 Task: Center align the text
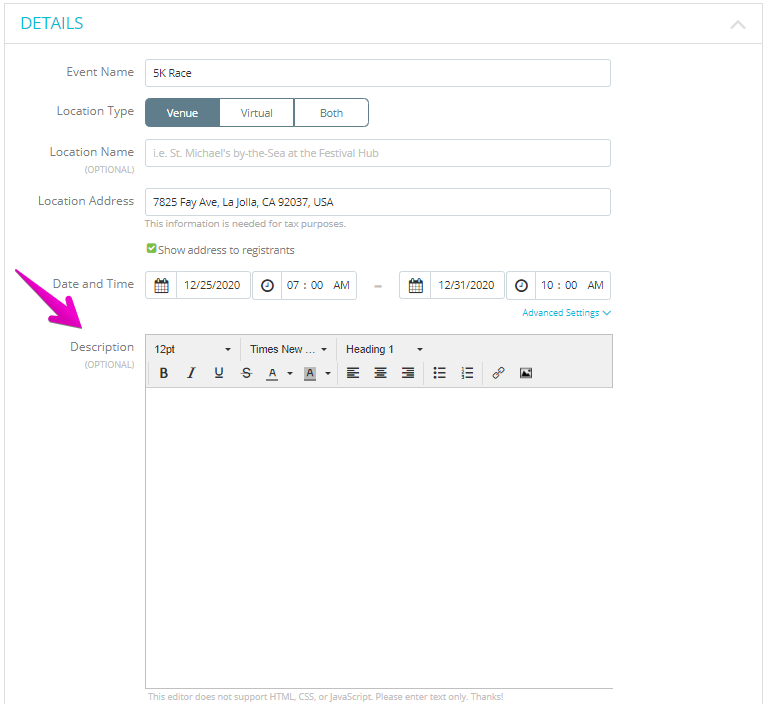coord(380,373)
